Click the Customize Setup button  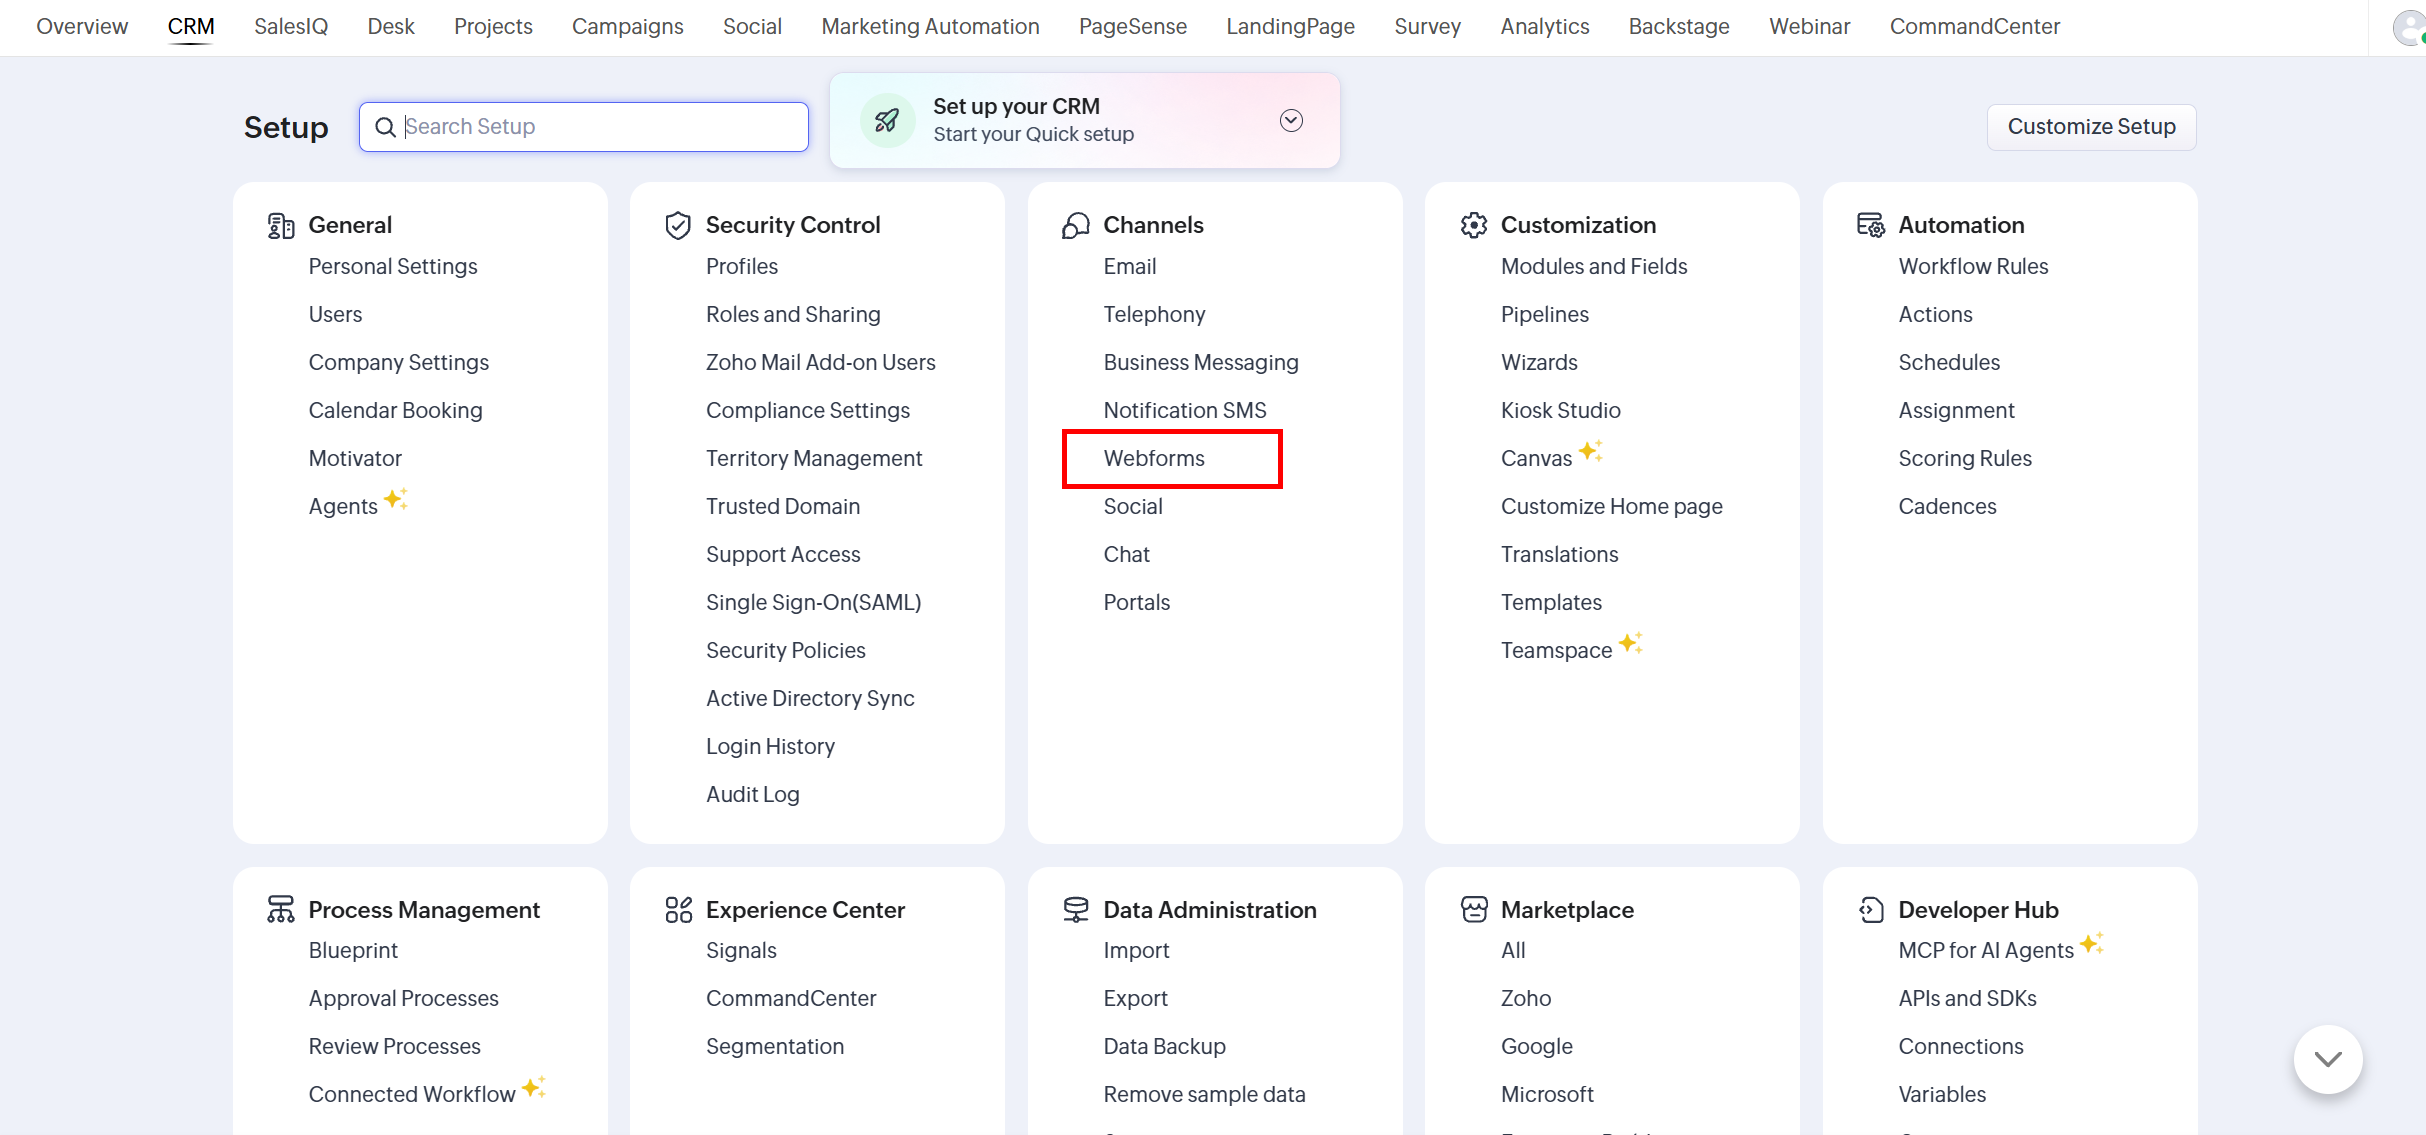pyautogui.click(x=2092, y=127)
